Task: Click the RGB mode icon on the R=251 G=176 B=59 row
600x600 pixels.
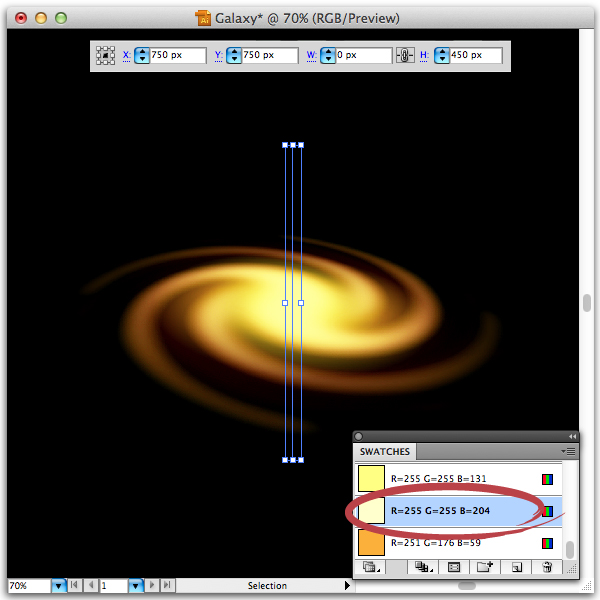Action: (x=548, y=543)
